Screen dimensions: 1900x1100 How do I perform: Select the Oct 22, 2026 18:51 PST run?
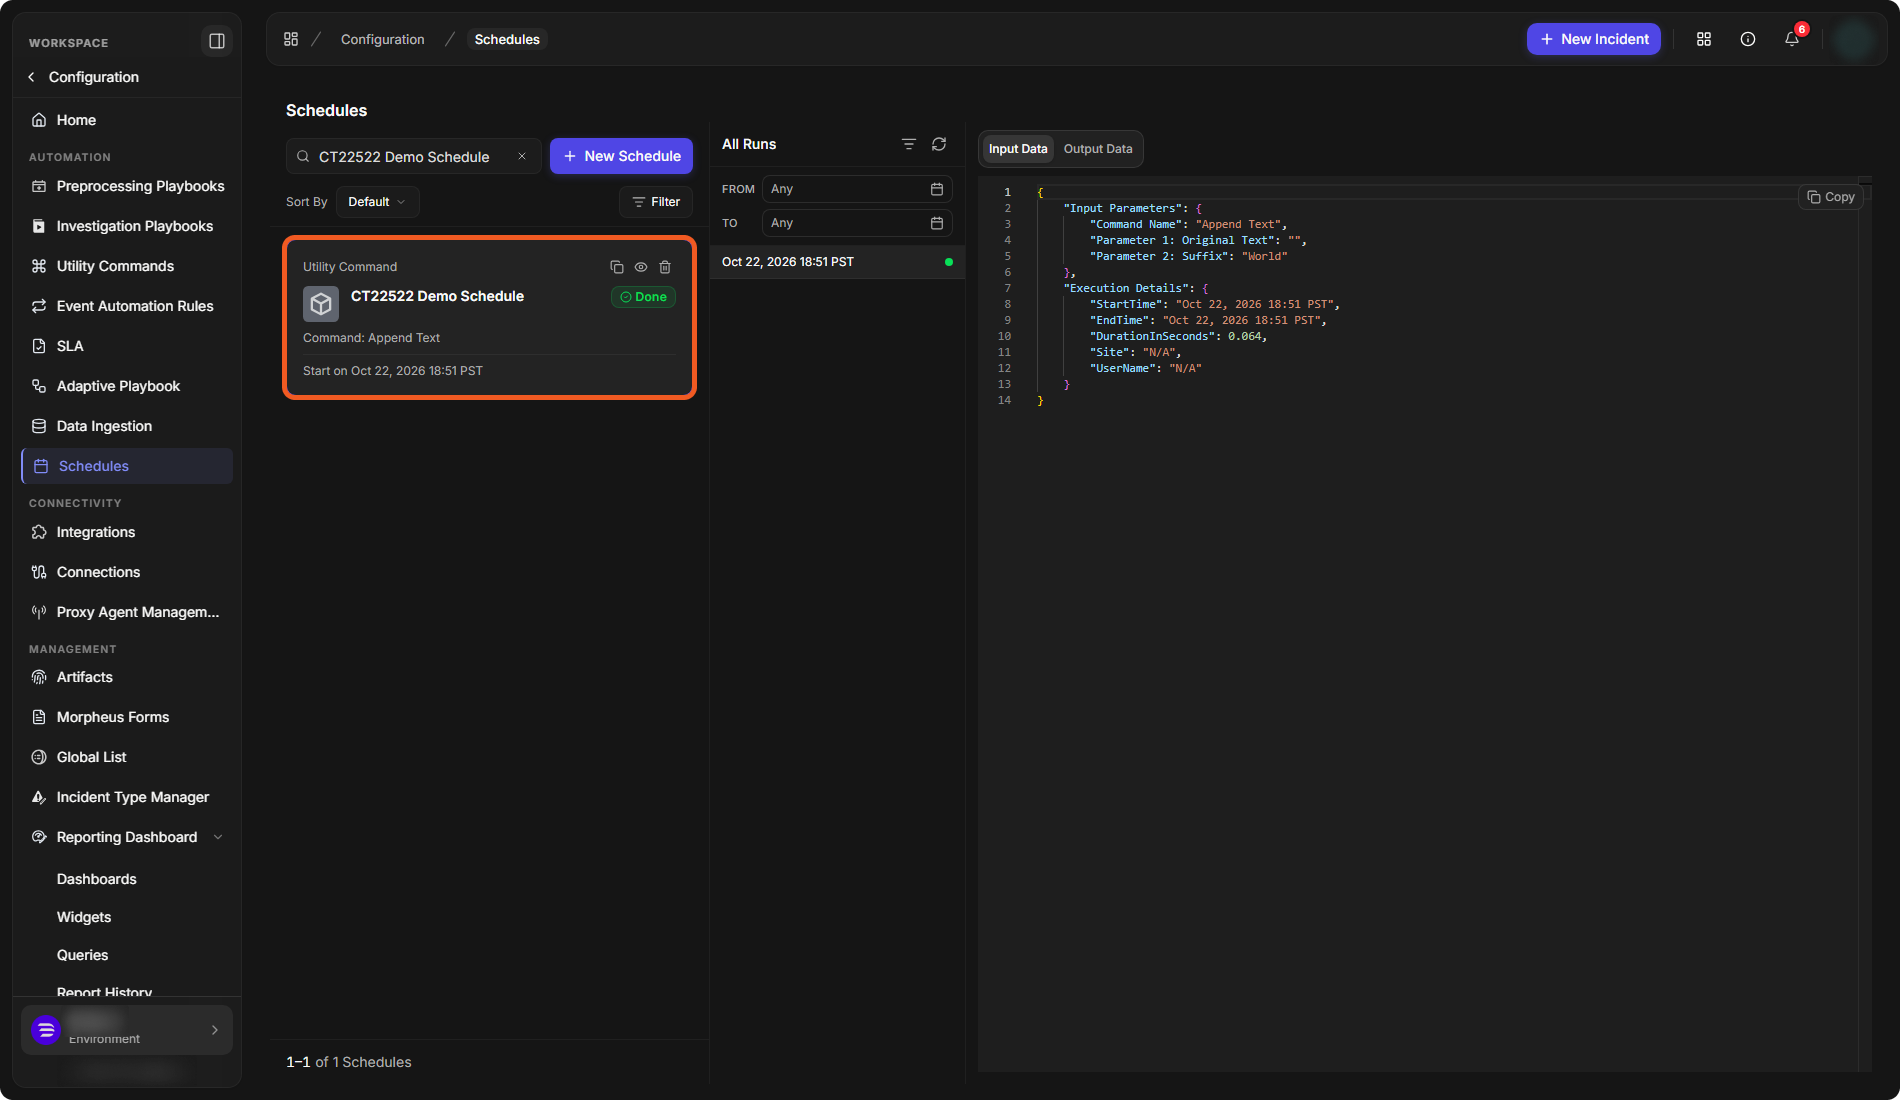click(837, 262)
